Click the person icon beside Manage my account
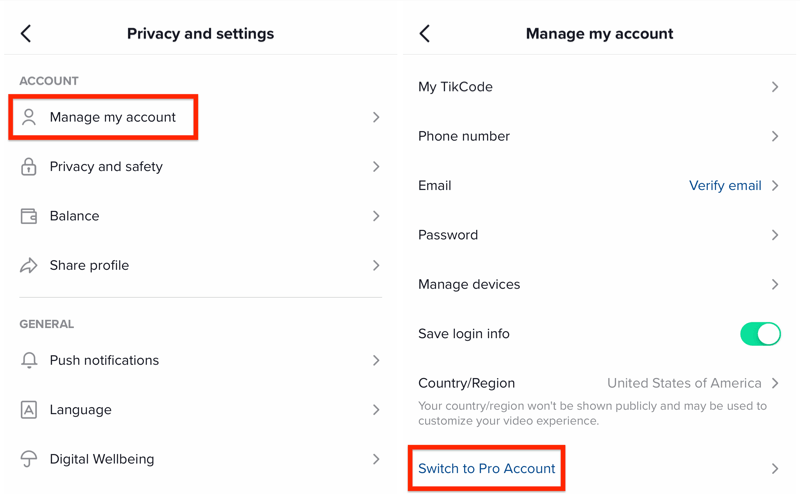The image size is (800, 494). click(29, 117)
